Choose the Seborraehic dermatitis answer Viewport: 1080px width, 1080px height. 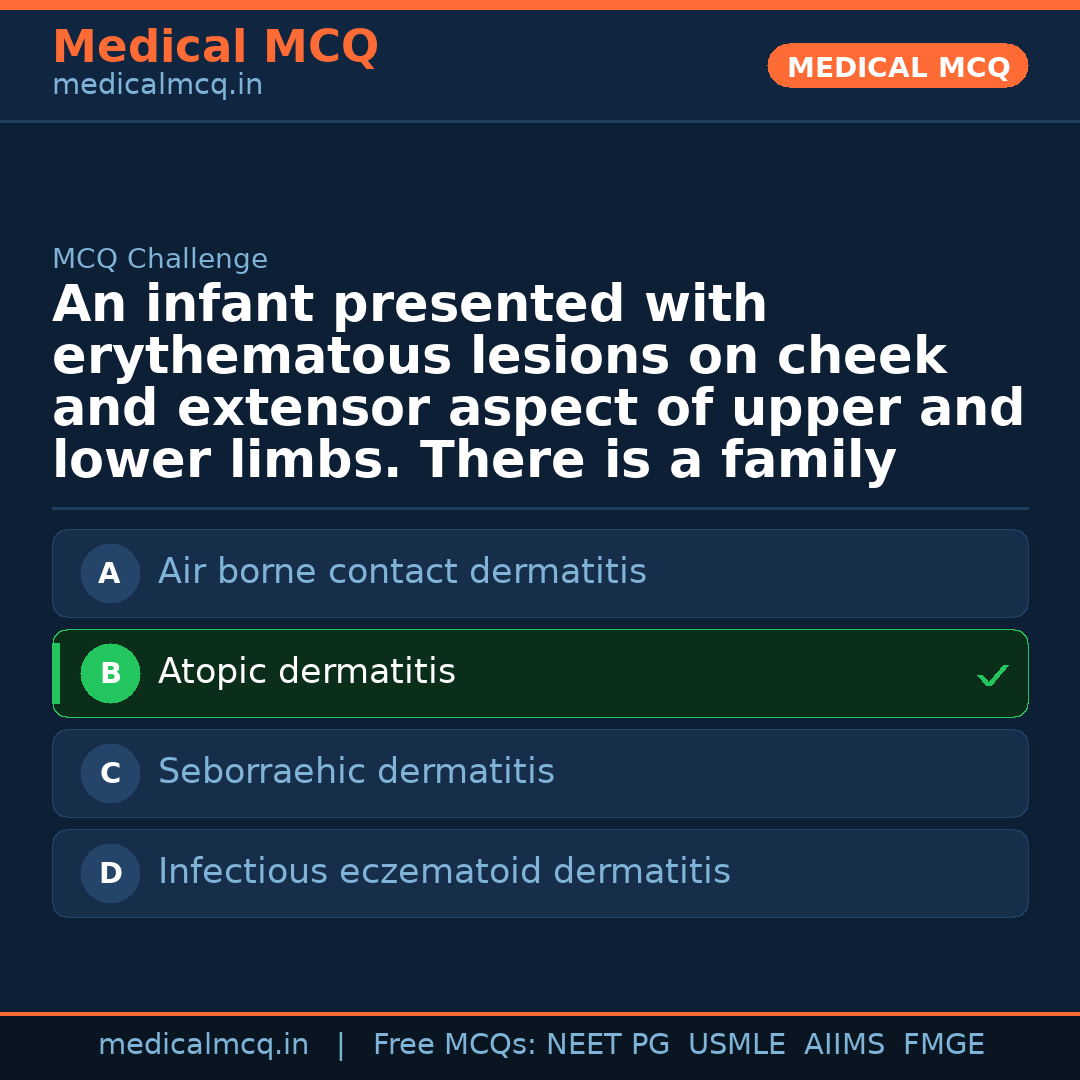(356, 772)
